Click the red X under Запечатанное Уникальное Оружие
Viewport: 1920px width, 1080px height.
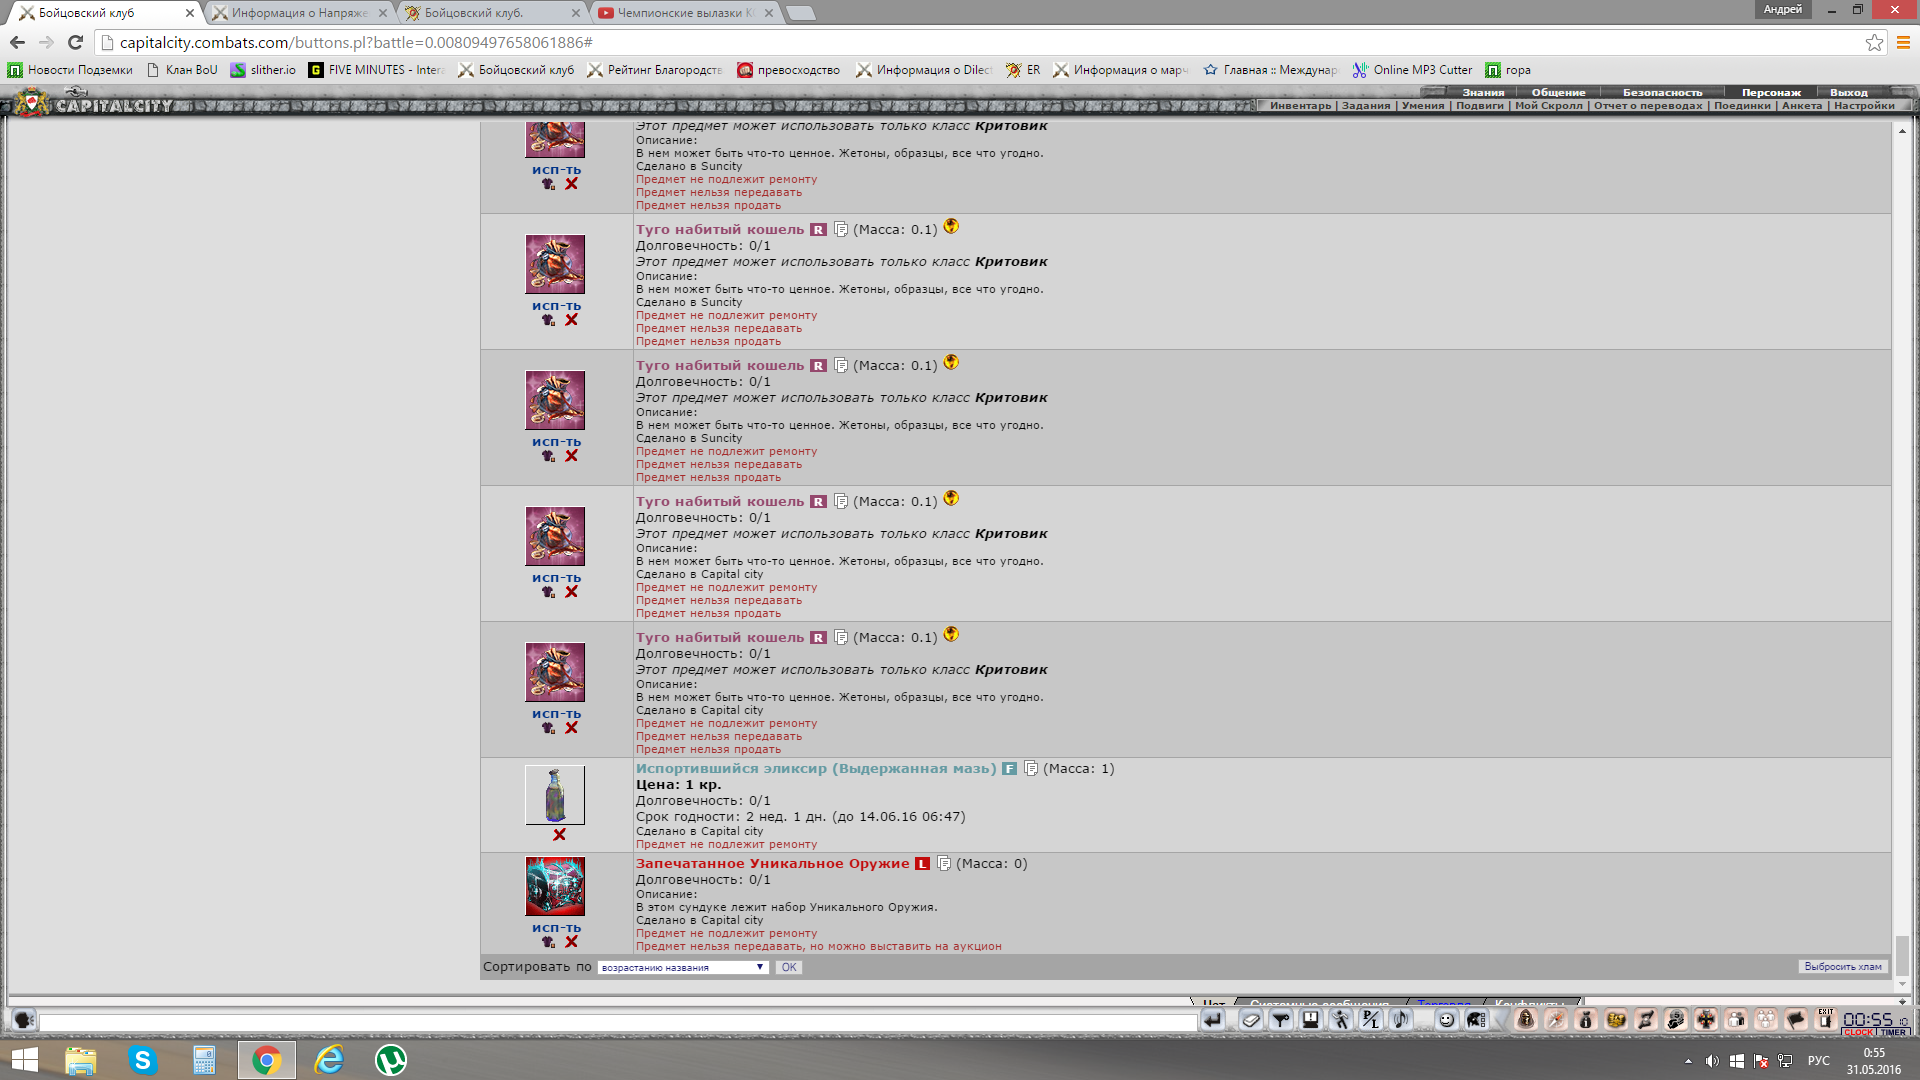[571, 942]
